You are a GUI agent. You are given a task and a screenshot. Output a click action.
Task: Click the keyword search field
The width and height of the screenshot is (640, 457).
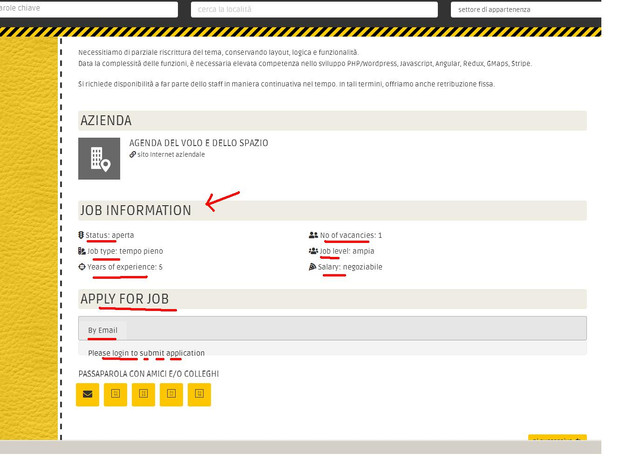coord(88,9)
